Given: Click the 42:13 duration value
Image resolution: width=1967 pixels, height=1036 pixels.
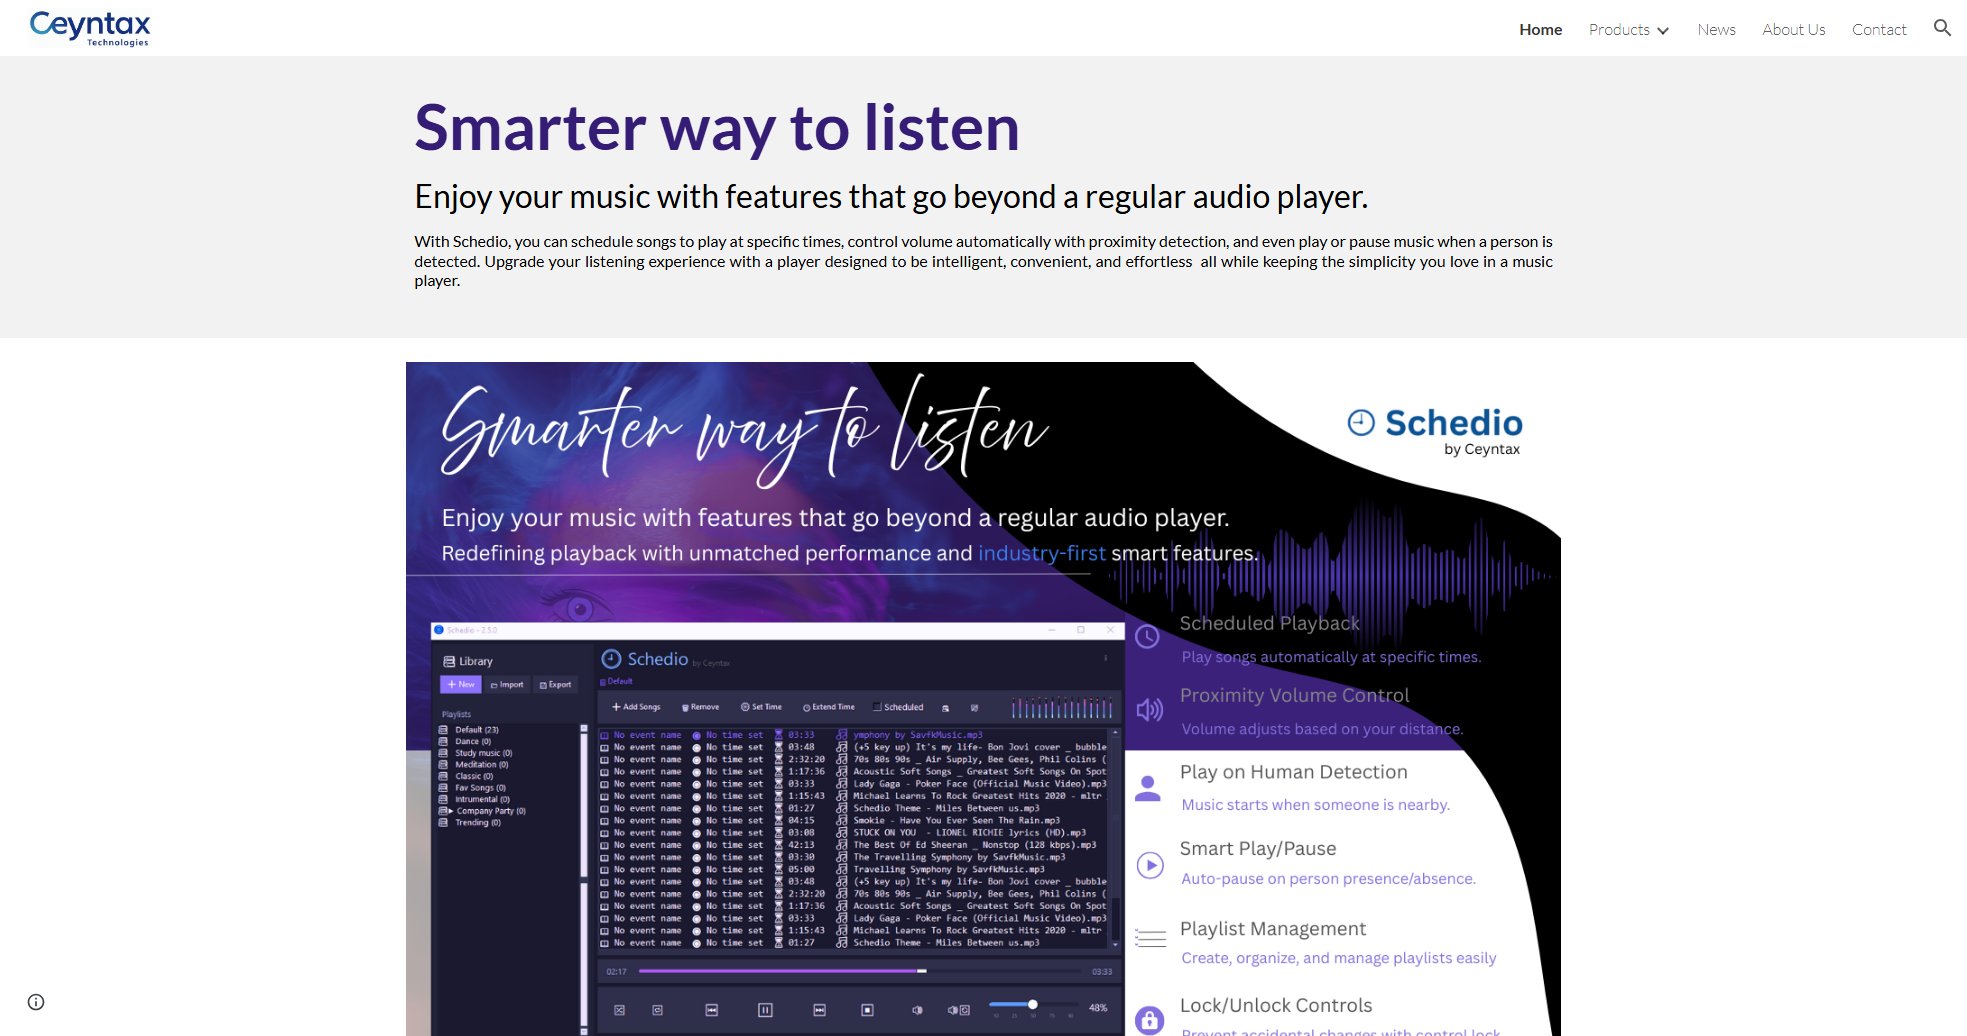Looking at the screenshot, I should [801, 845].
